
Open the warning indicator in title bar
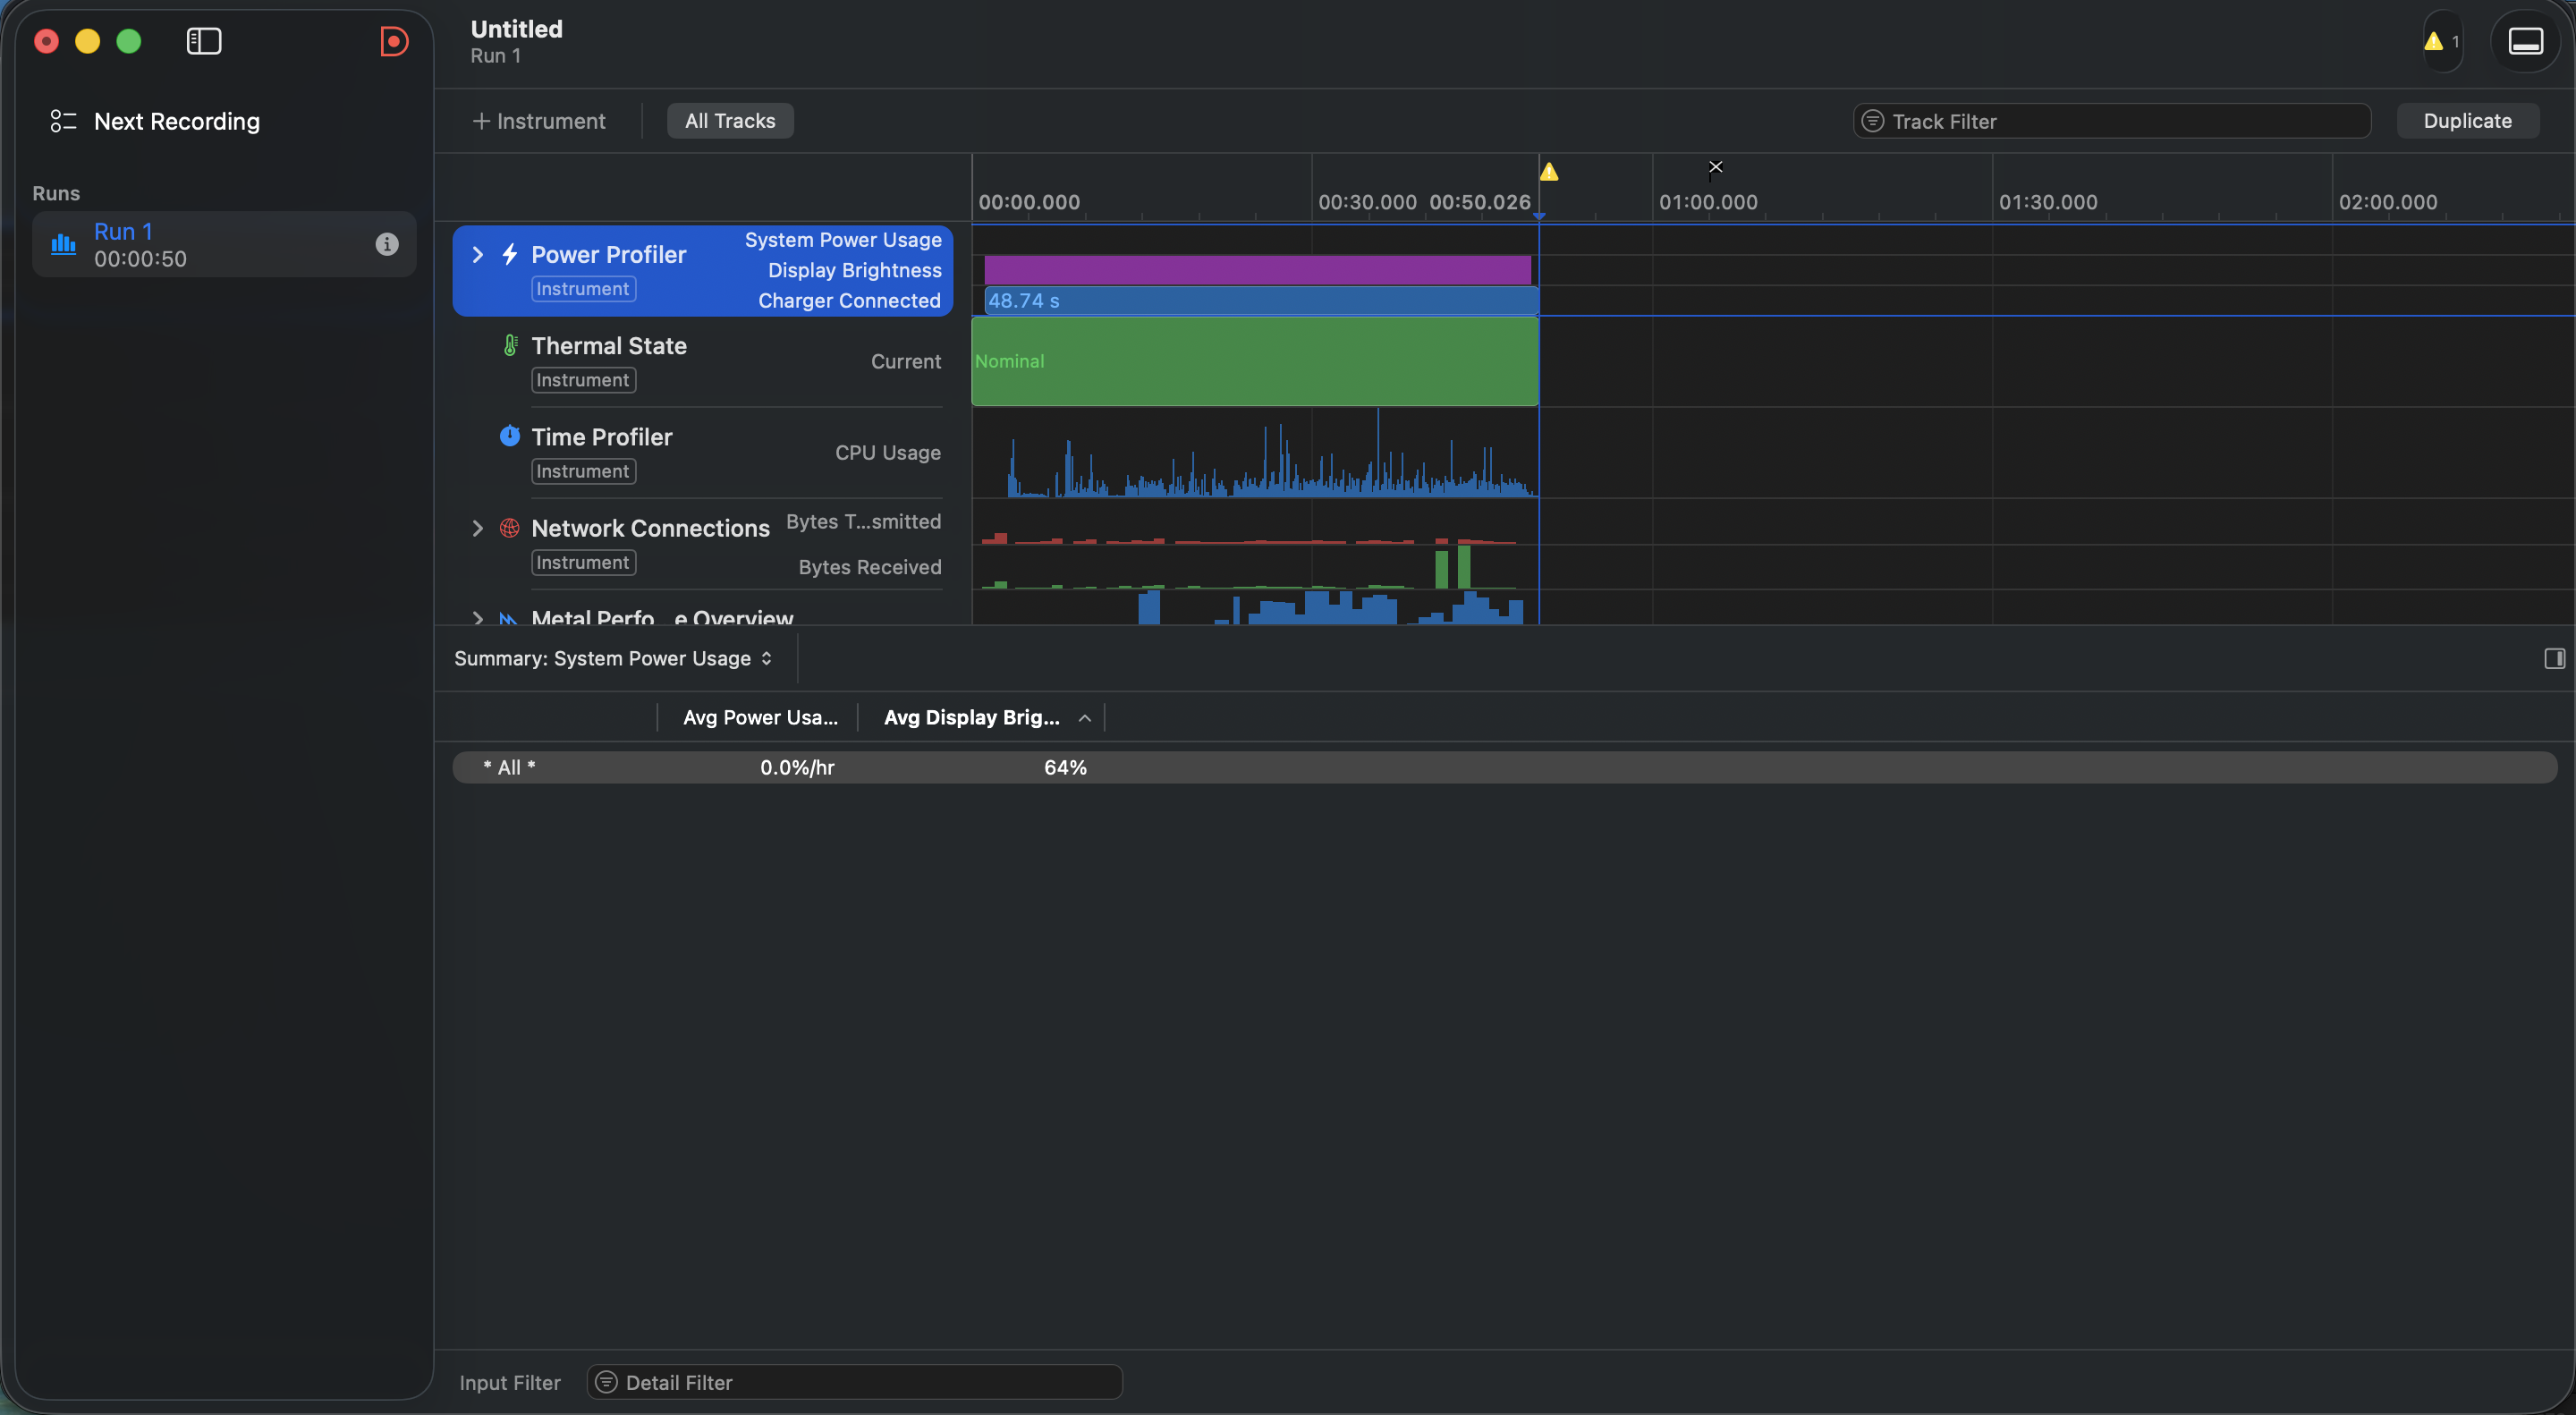[x=2441, y=41]
